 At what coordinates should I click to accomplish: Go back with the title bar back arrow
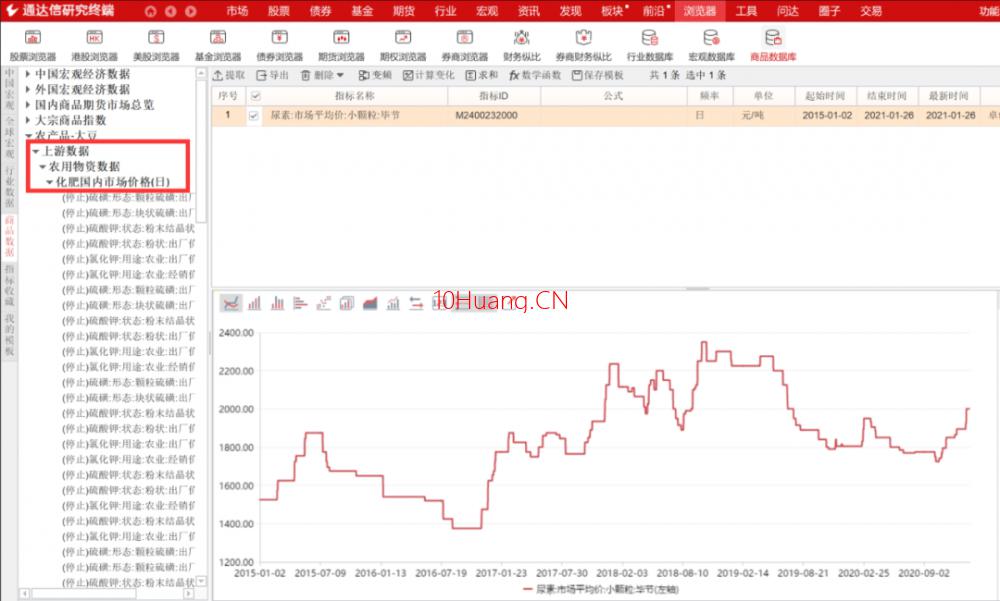[170, 11]
